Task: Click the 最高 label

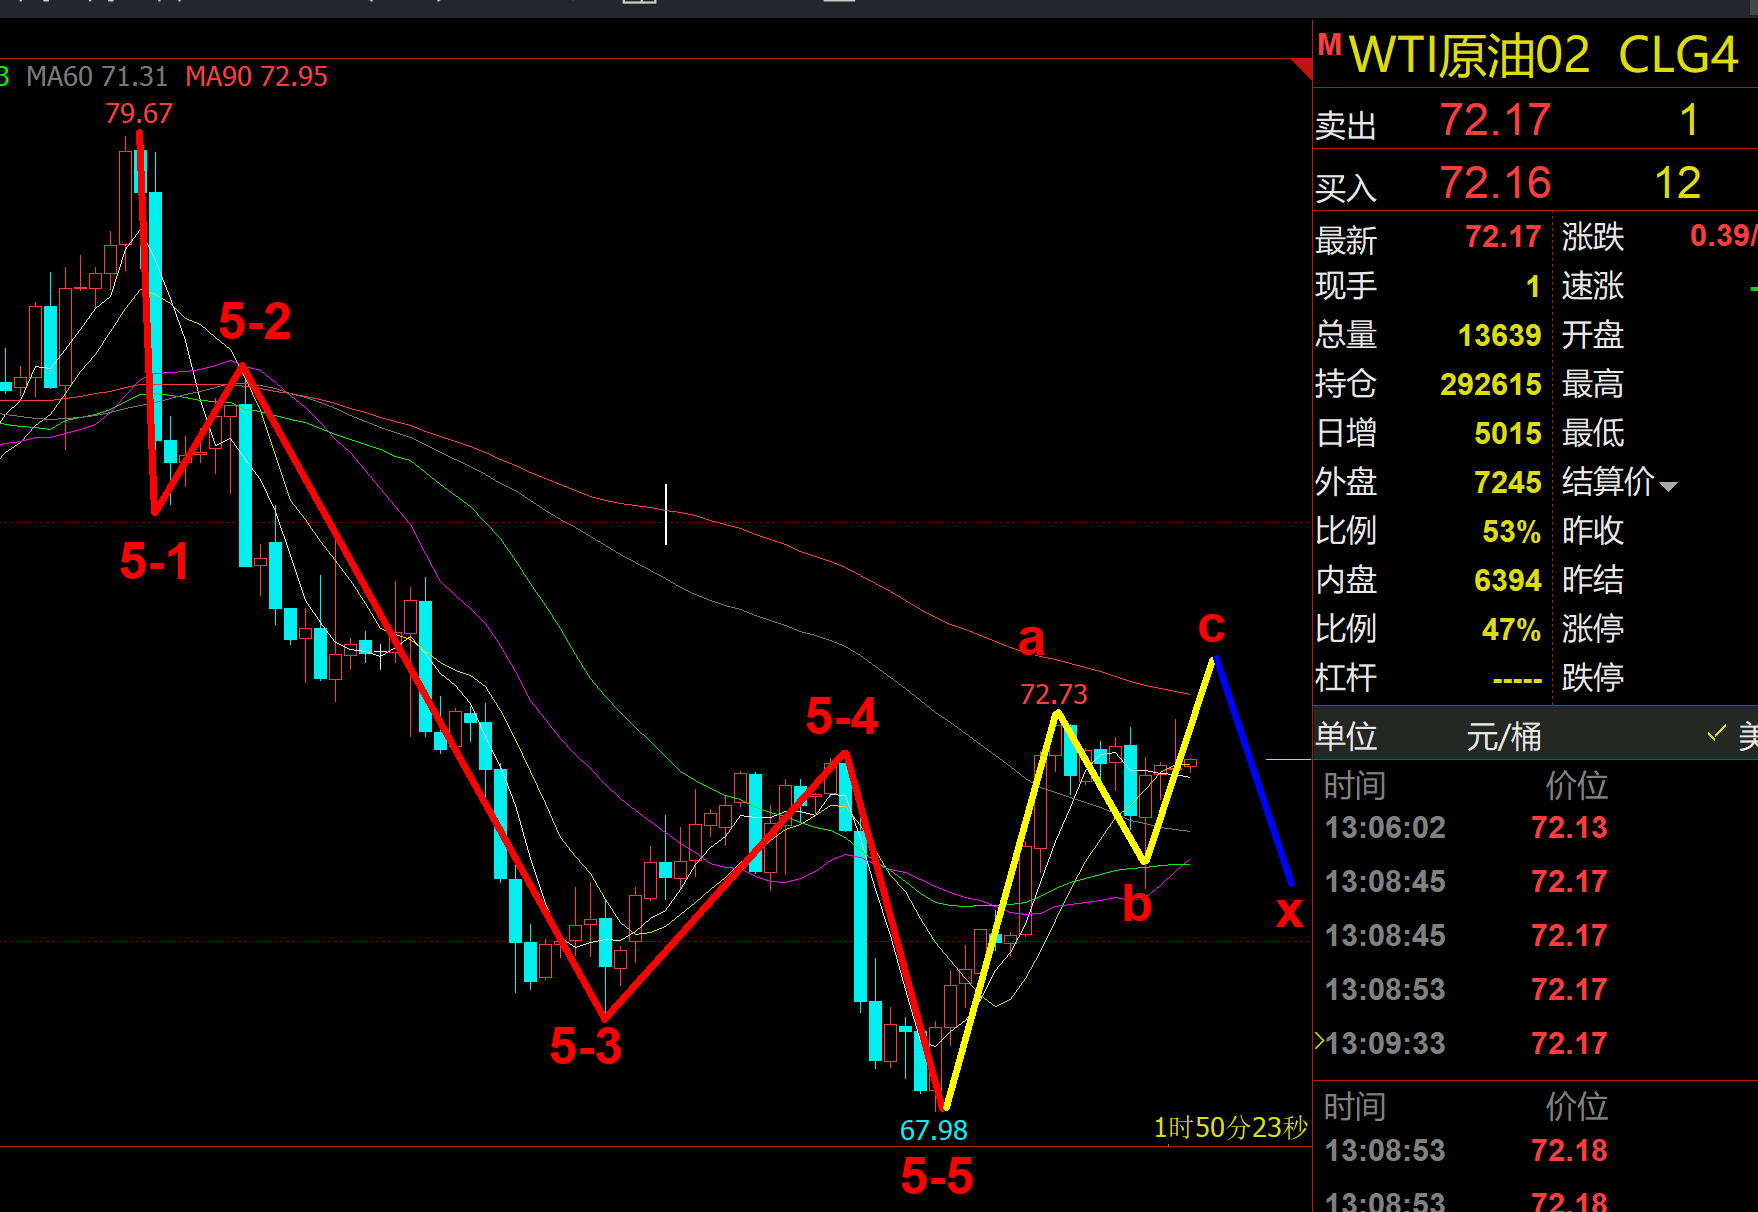Action: coord(1593,384)
